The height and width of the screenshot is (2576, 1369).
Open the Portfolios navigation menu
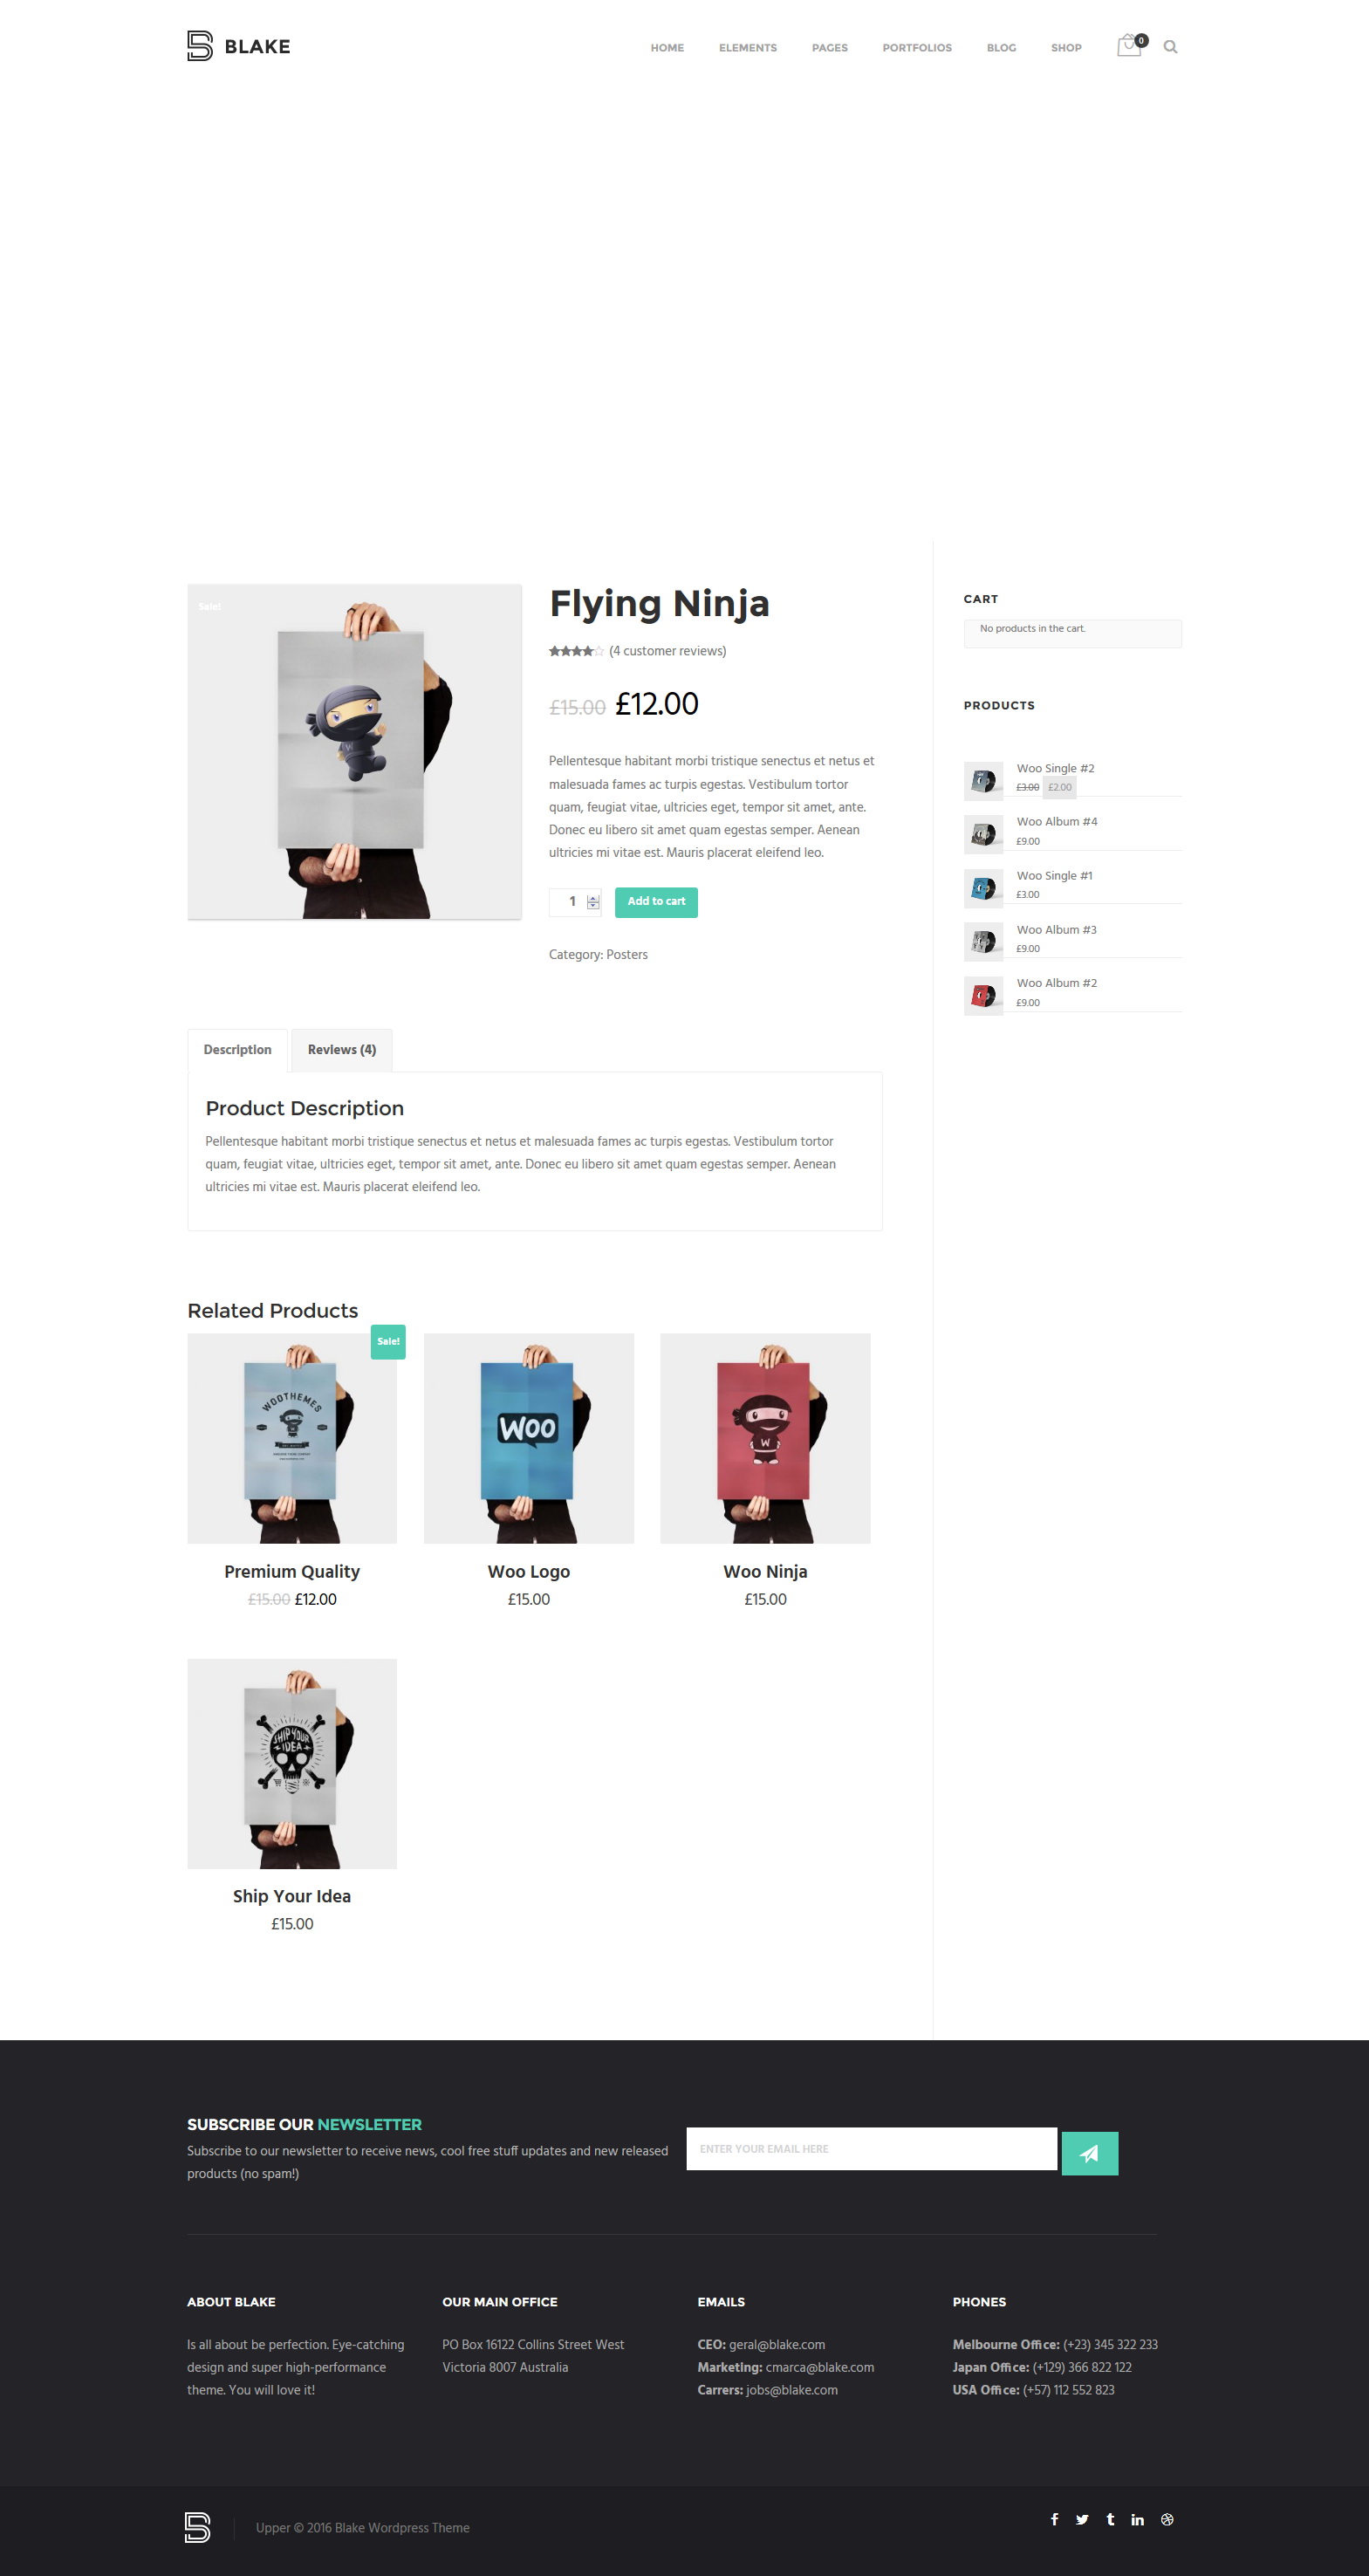(916, 48)
